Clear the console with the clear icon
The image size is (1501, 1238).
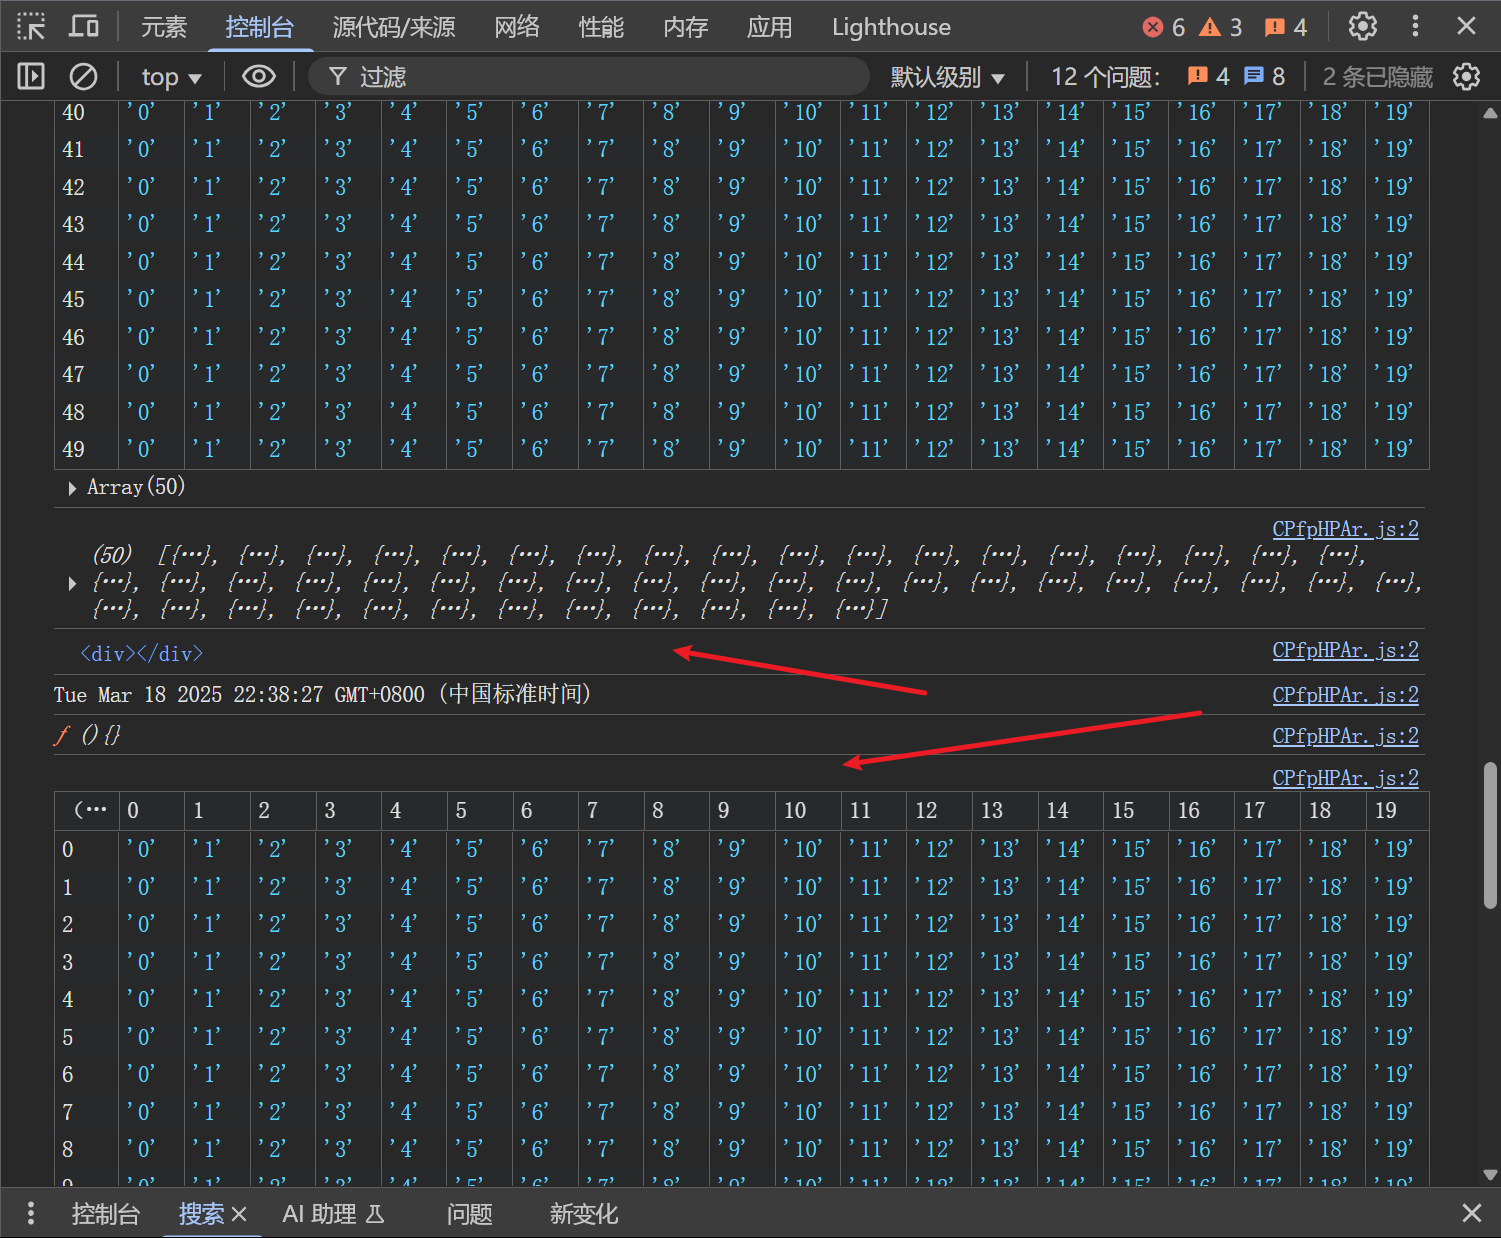(83, 76)
